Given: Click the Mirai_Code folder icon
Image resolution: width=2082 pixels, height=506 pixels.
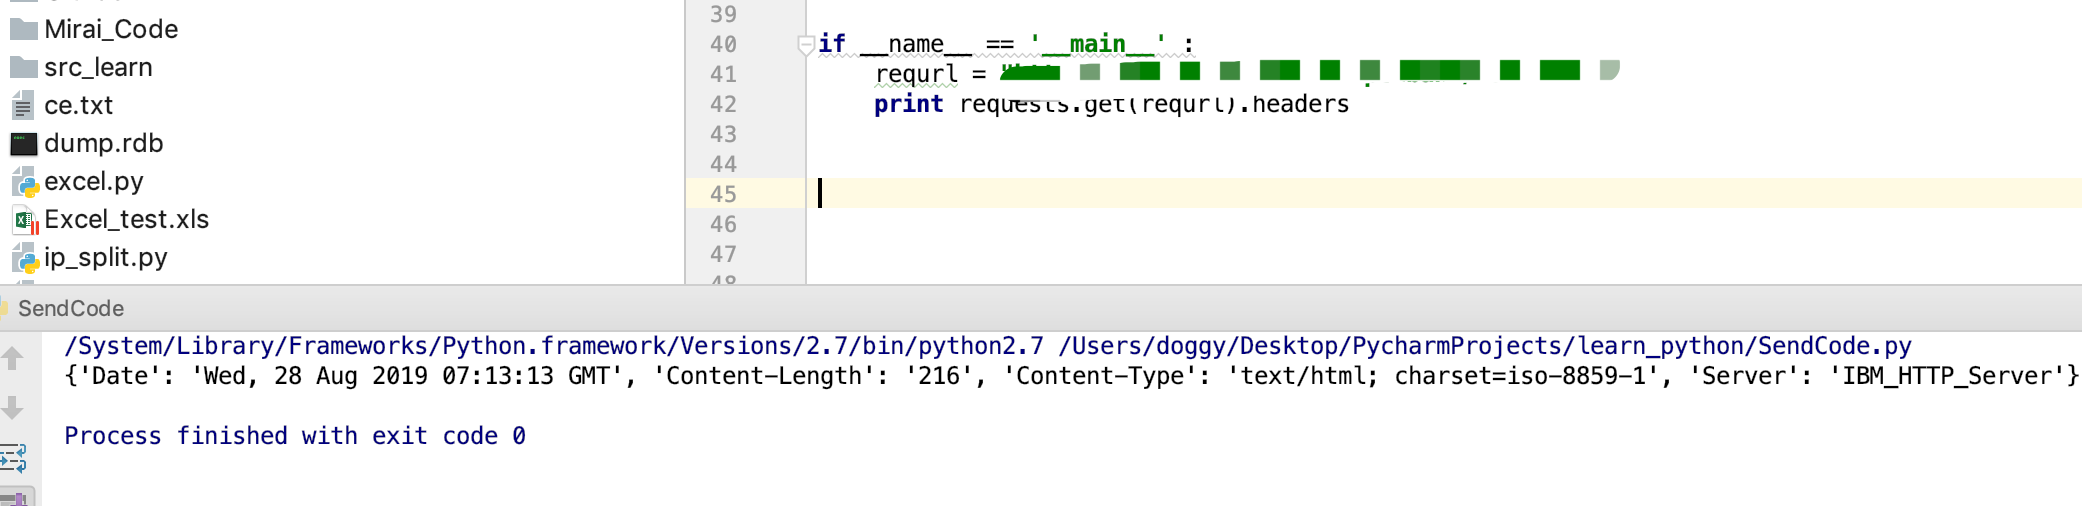Looking at the screenshot, I should [x=23, y=29].
